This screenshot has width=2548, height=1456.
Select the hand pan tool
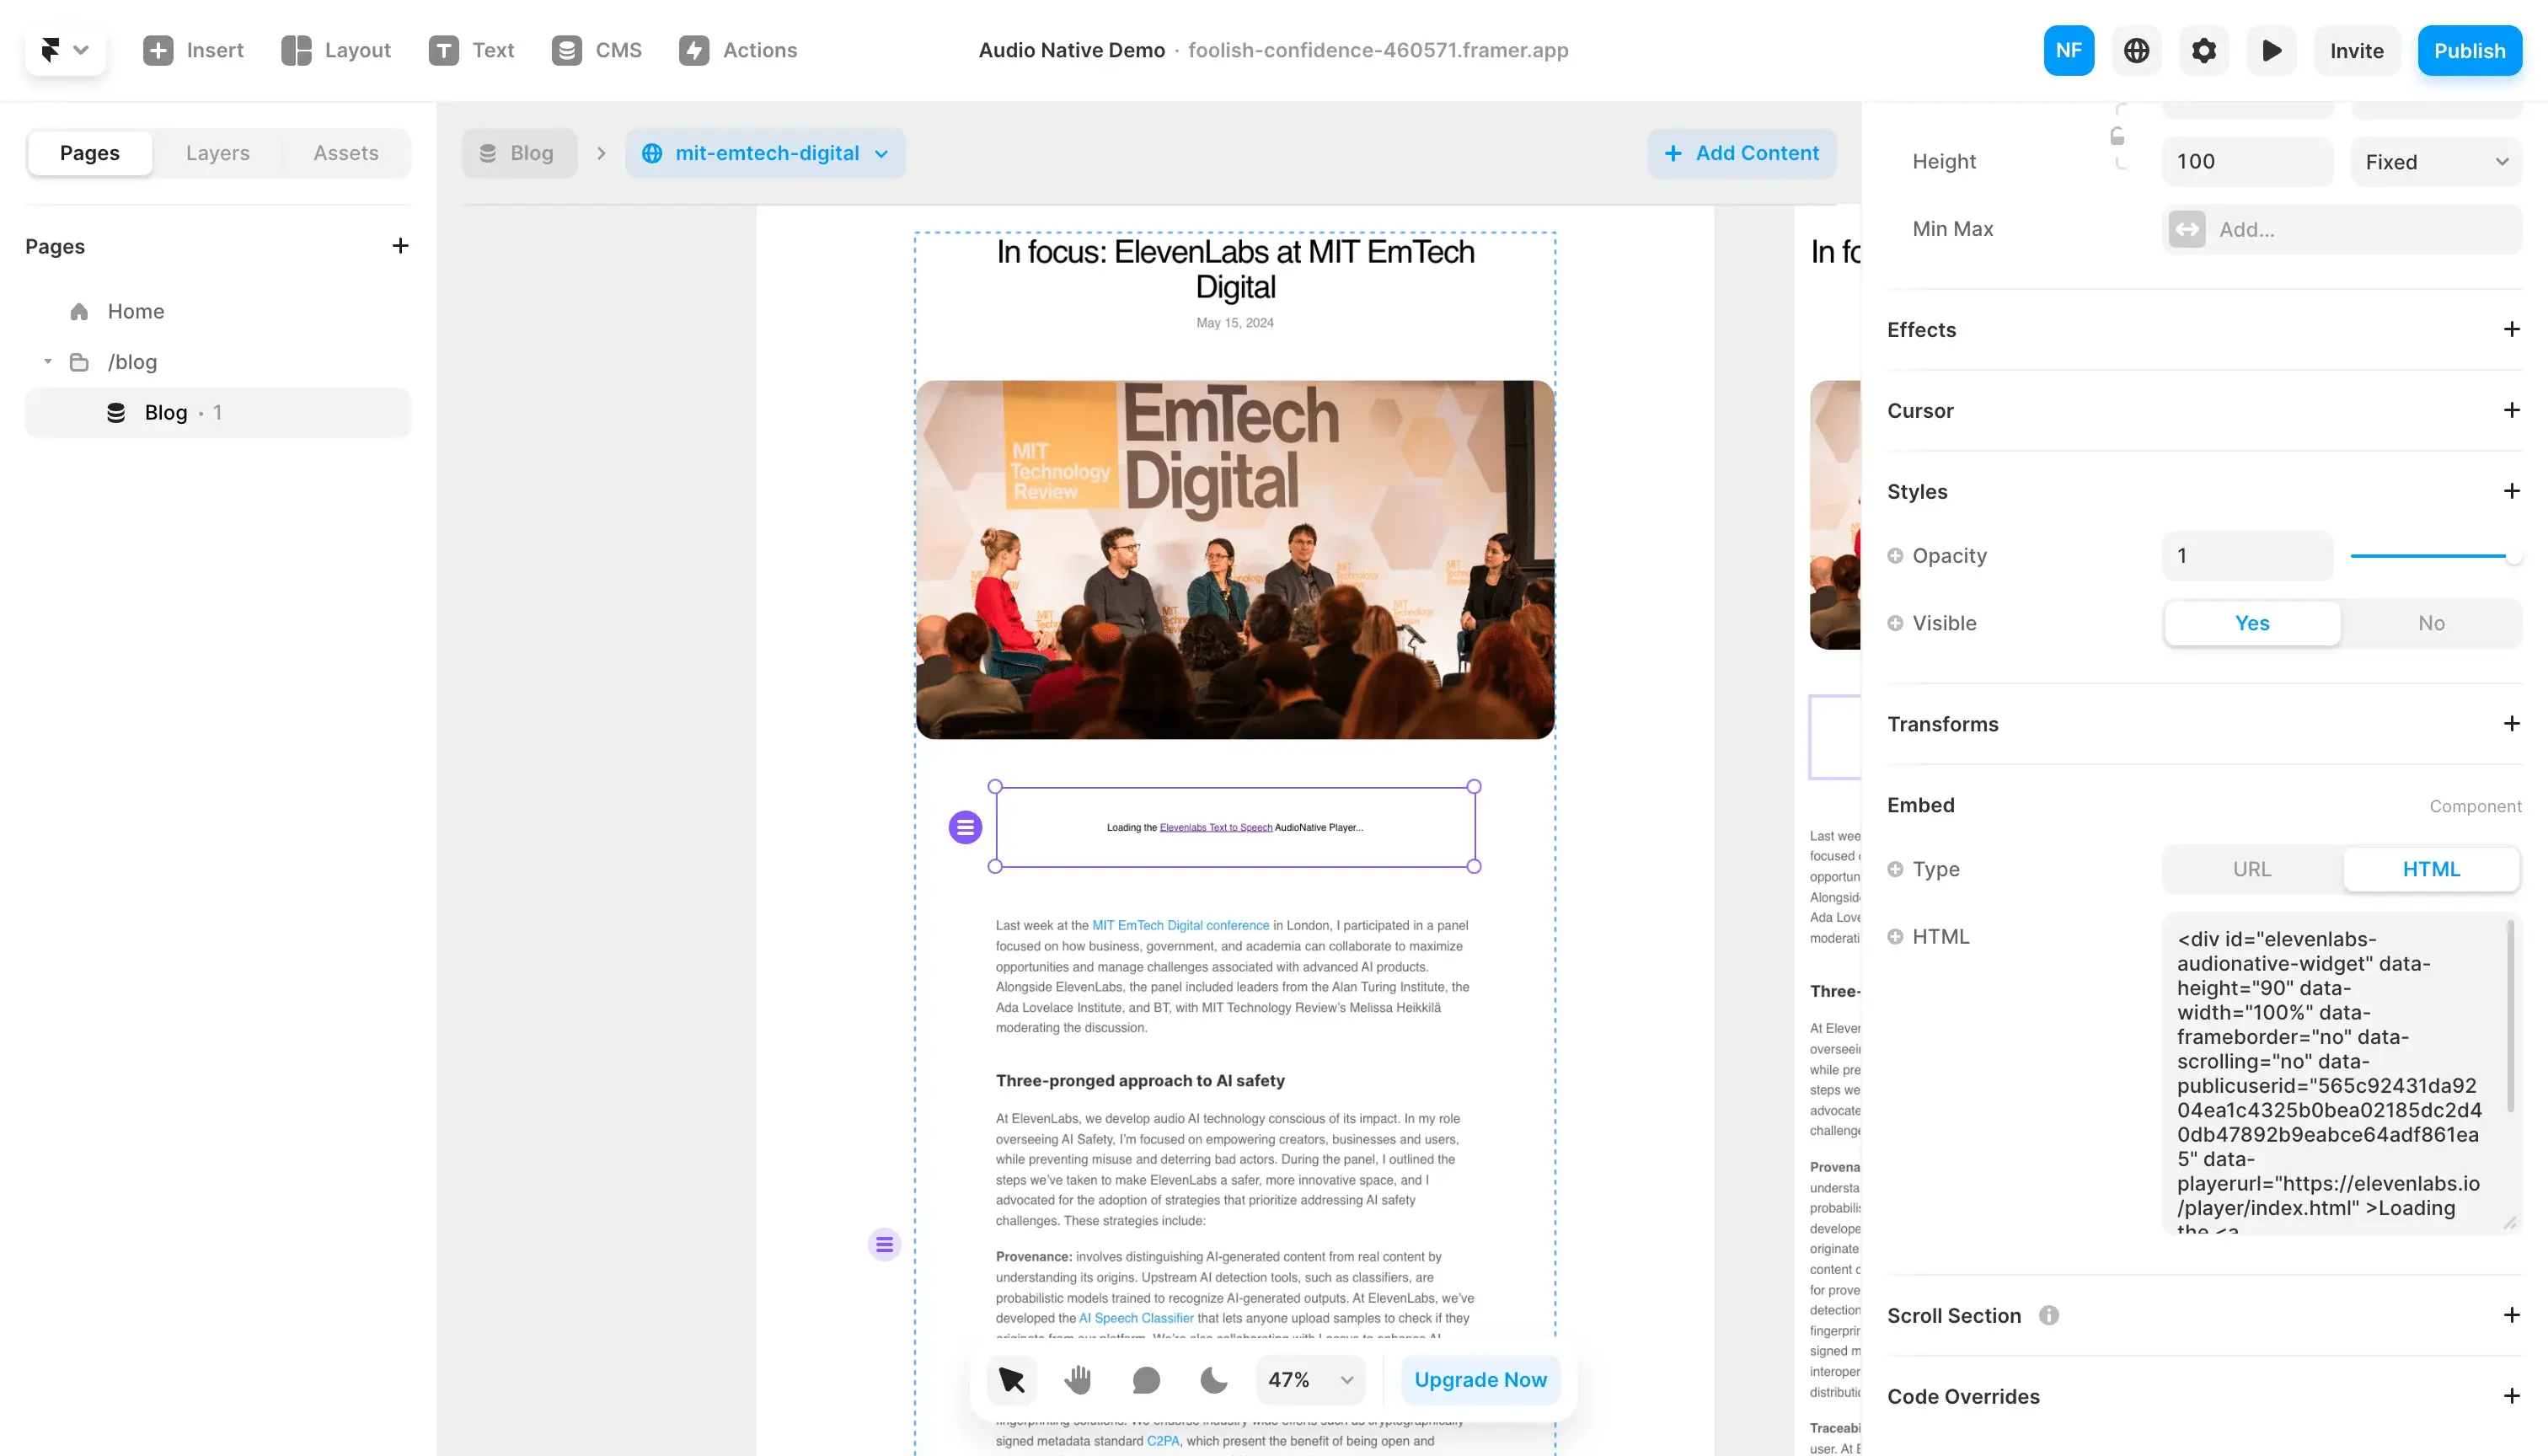click(1078, 1380)
